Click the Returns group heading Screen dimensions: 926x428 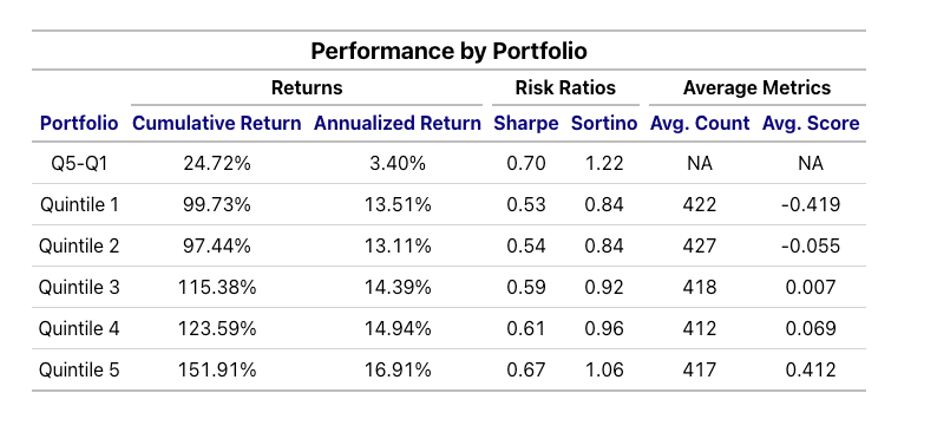[307, 88]
